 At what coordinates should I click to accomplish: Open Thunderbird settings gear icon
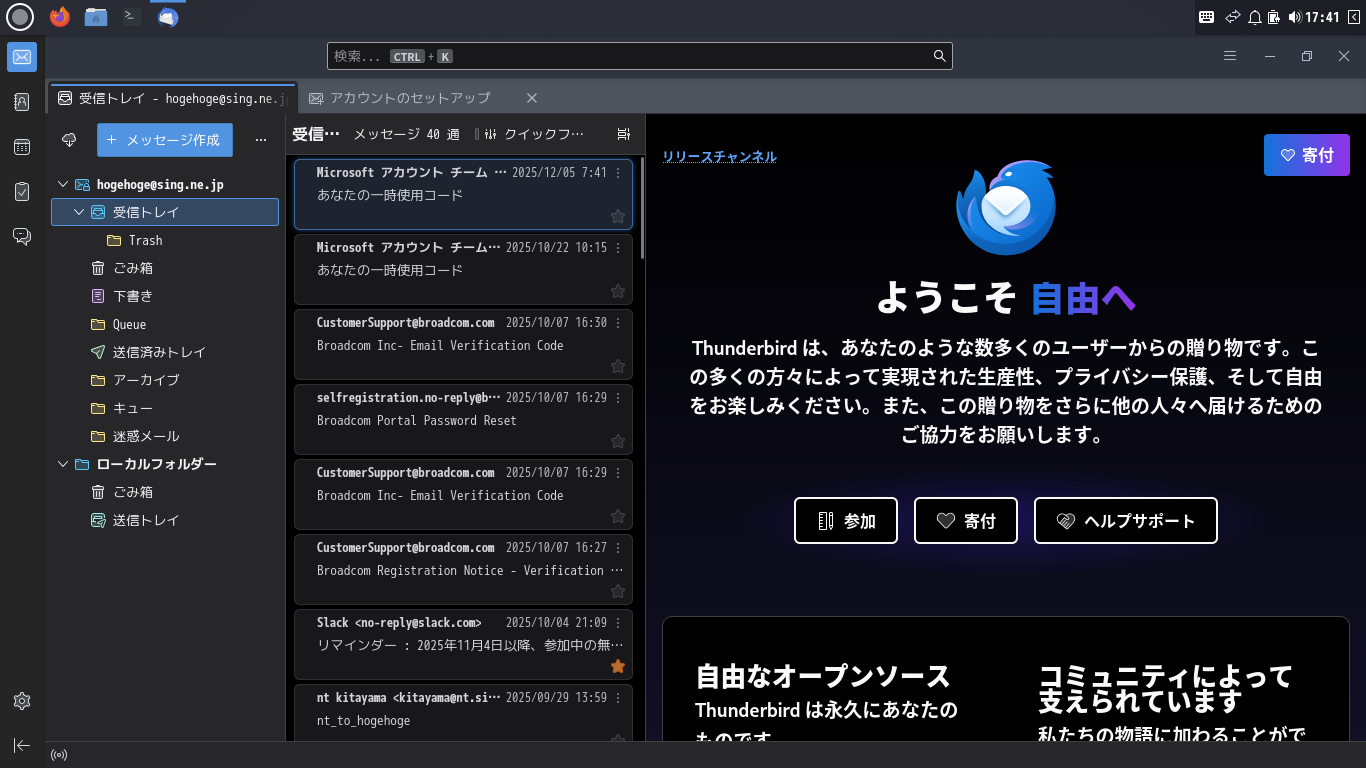22,701
